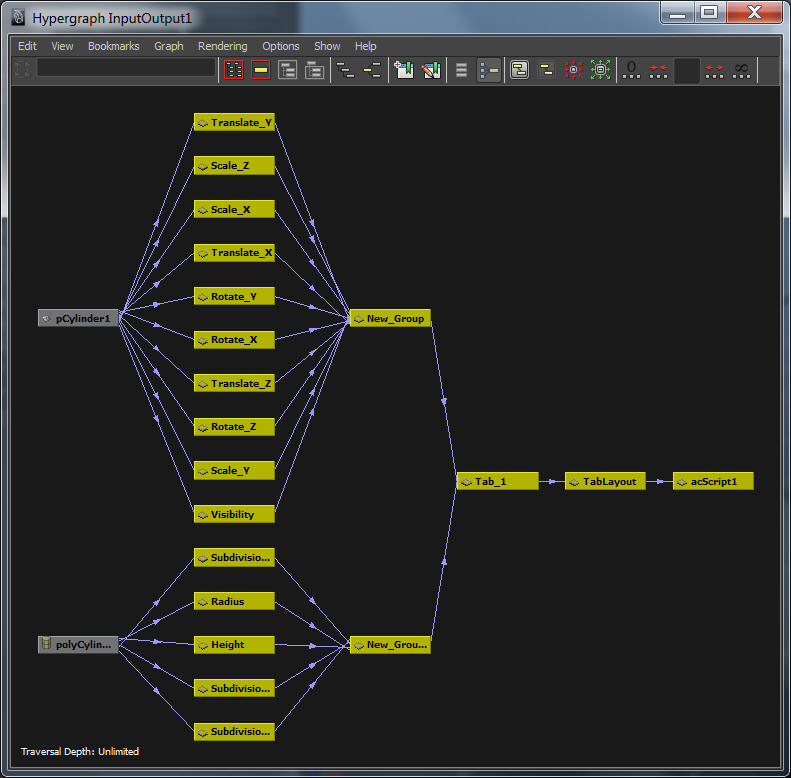
Task: Open the Graph menu
Action: [x=168, y=46]
